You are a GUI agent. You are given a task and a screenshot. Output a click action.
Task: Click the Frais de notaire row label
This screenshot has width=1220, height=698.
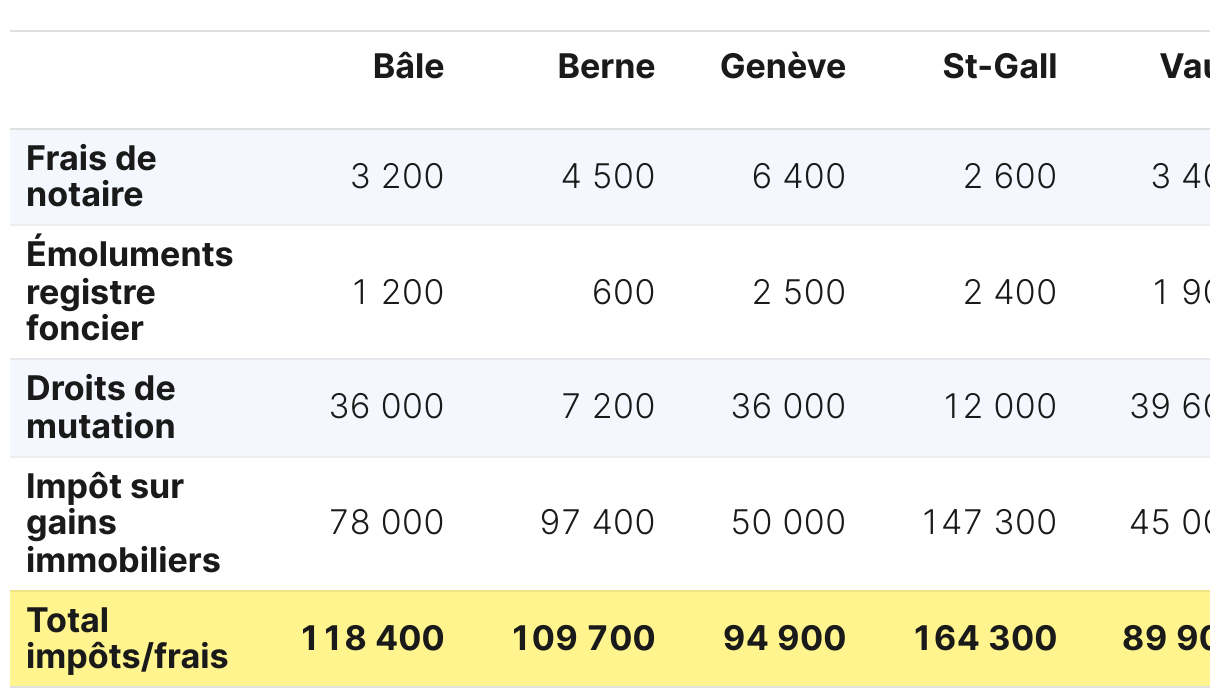click(91, 176)
